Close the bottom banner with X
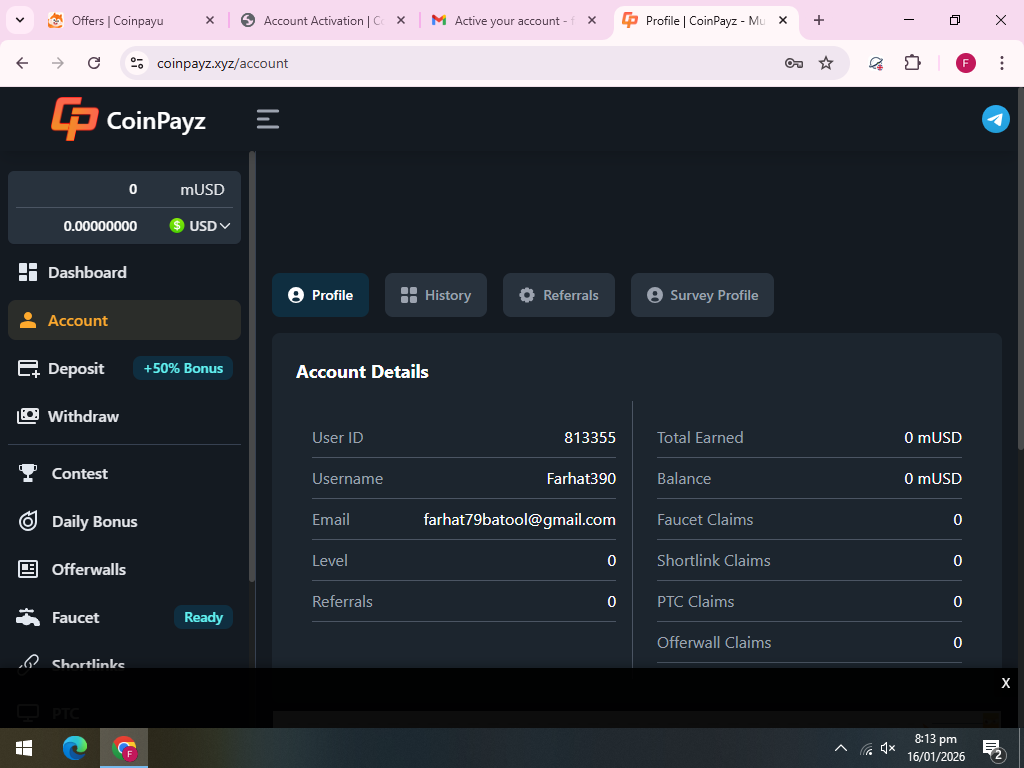 1006,683
